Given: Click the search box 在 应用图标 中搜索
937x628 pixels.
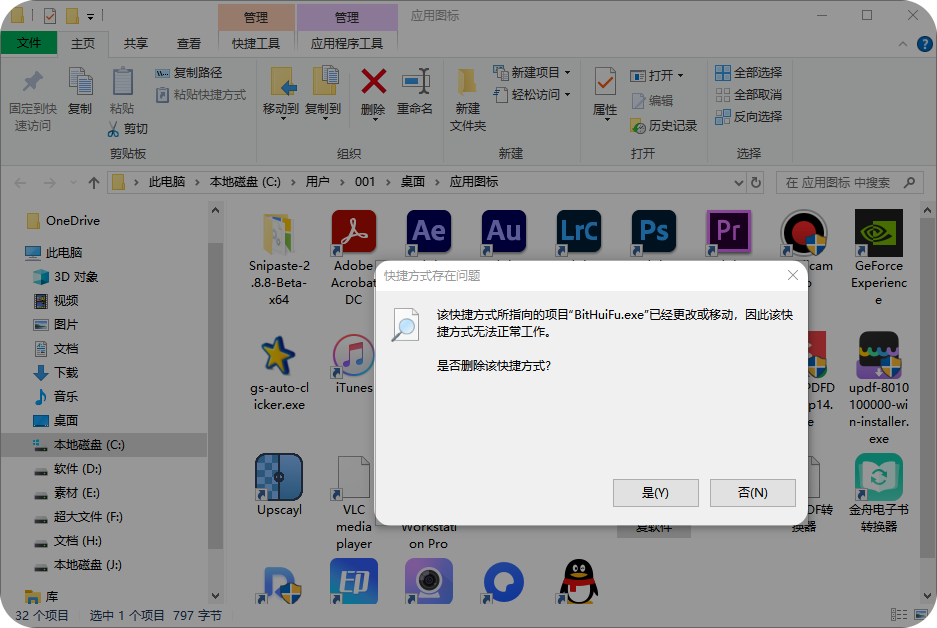Looking at the screenshot, I should [x=850, y=182].
